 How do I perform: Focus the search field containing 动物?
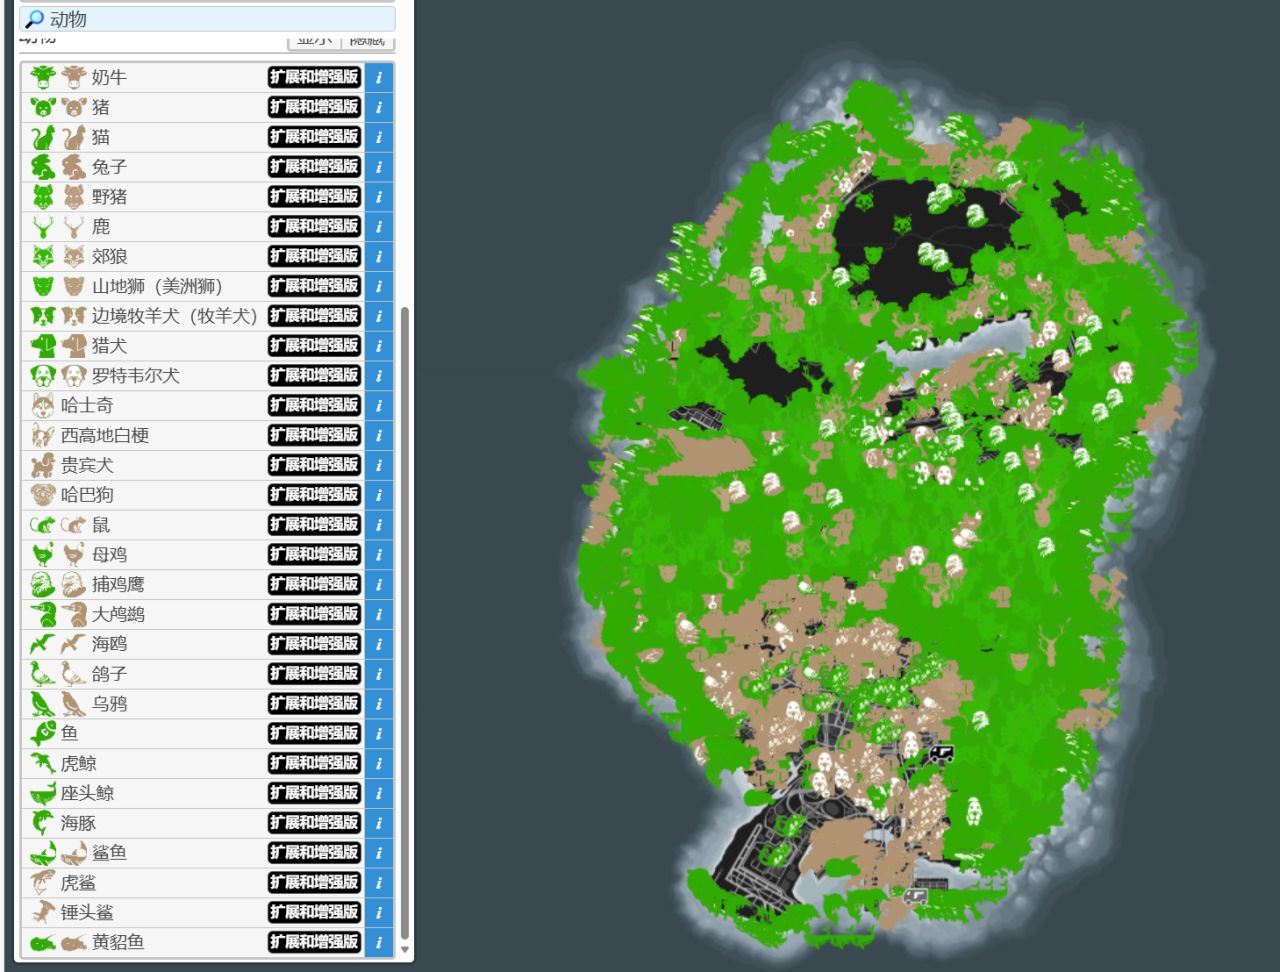[207, 19]
